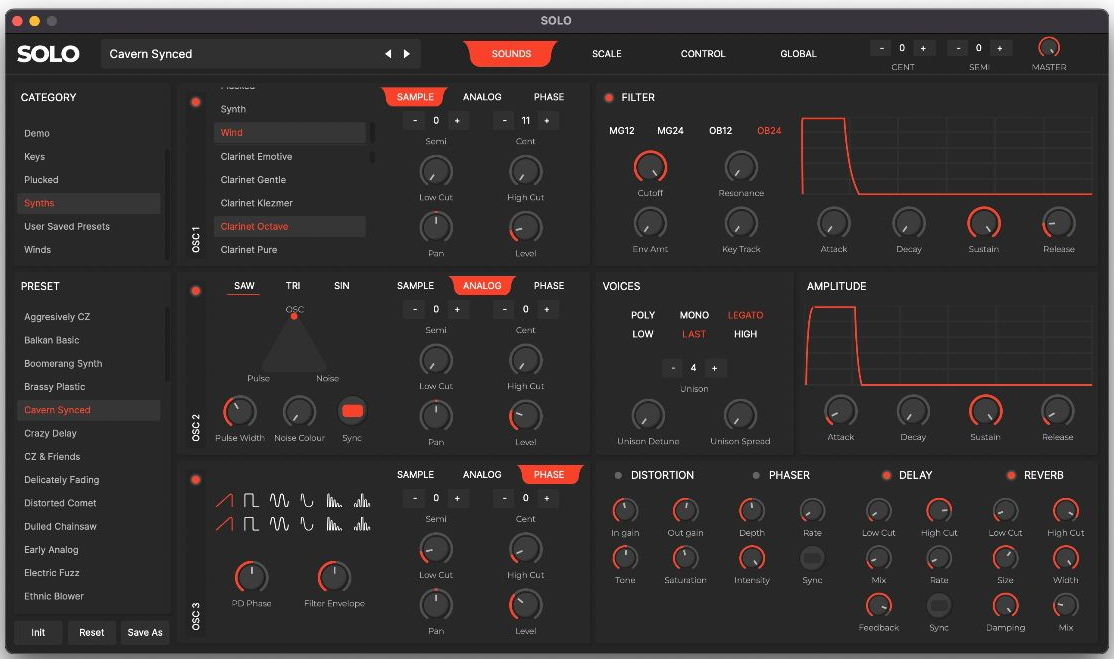
Task: Choose OB12 filter type
Action: pyautogui.click(x=720, y=131)
